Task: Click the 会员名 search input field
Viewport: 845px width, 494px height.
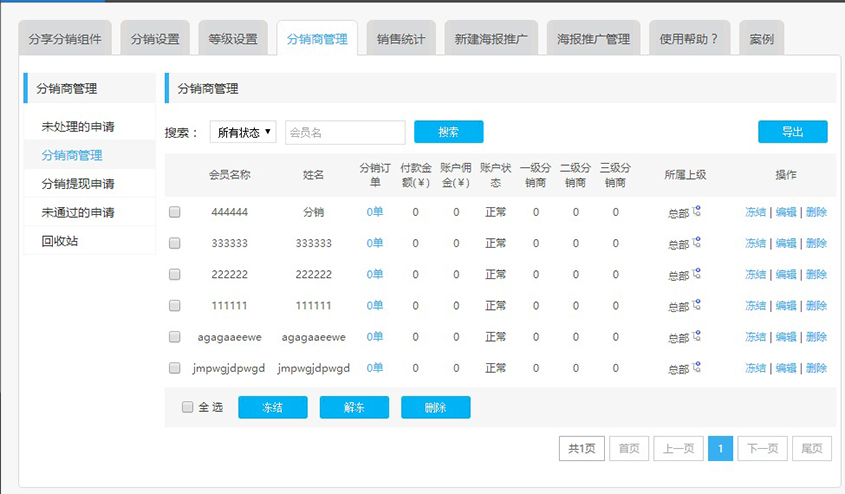Action: [x=345, y=132]
